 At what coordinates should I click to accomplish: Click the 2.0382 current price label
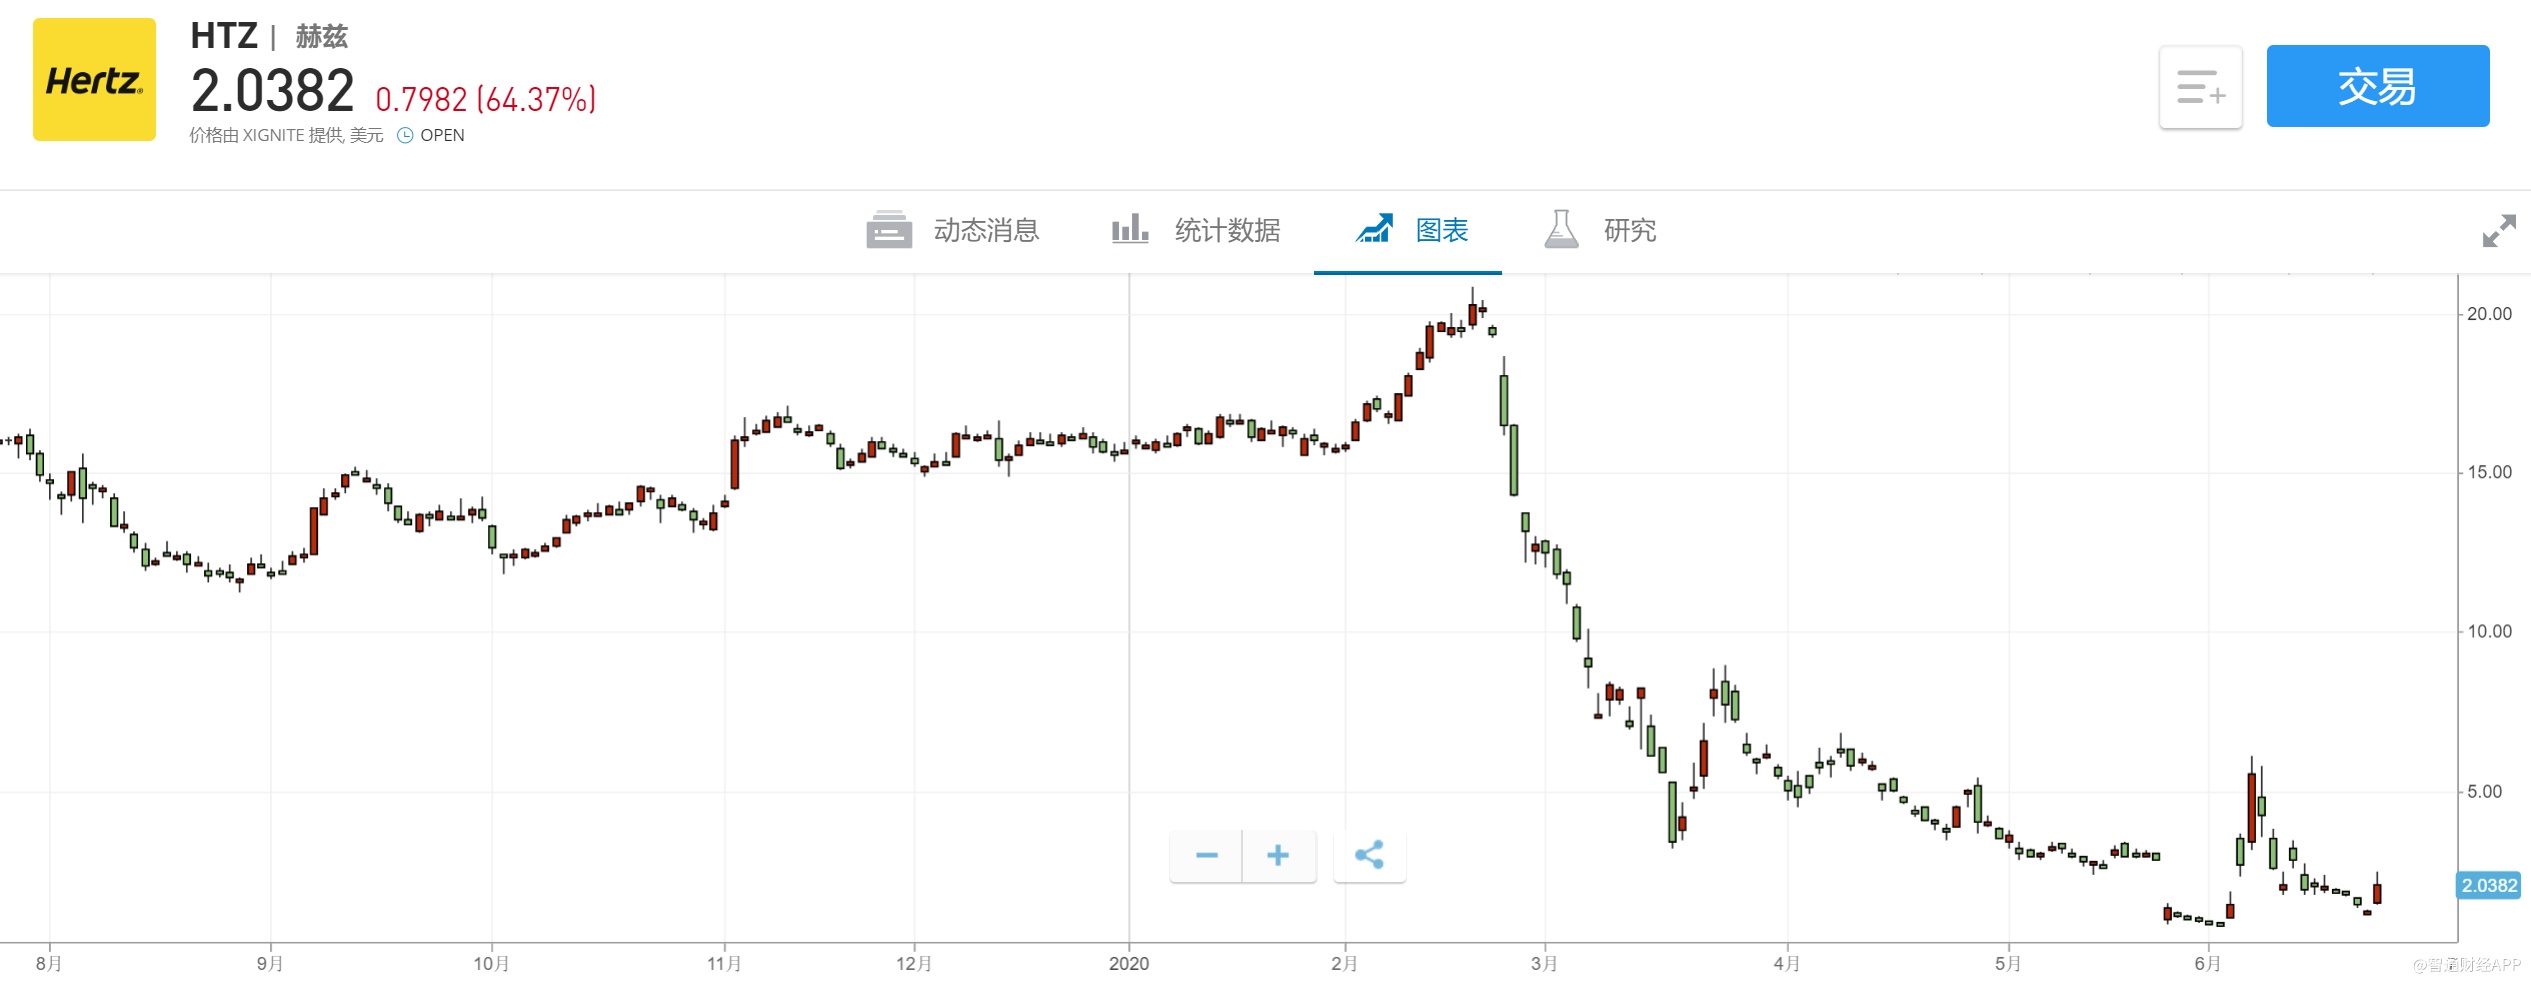coord(2489,886)
